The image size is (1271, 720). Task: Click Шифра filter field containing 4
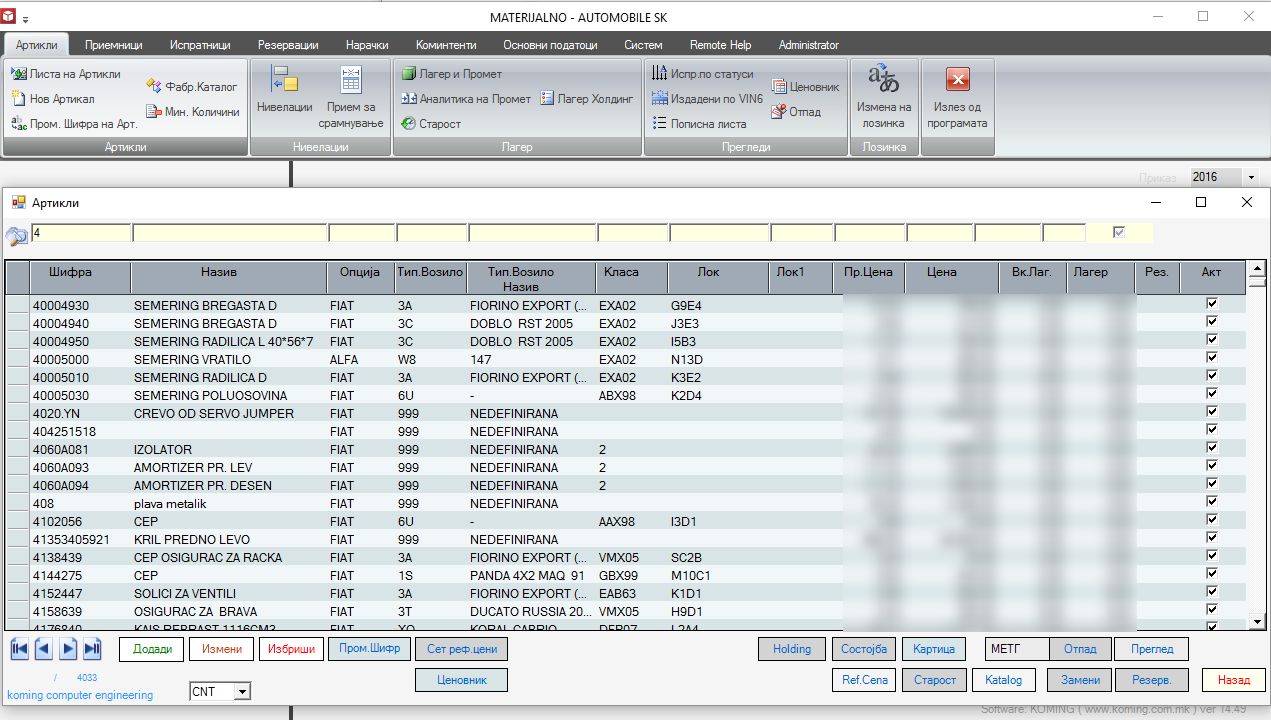80,233
